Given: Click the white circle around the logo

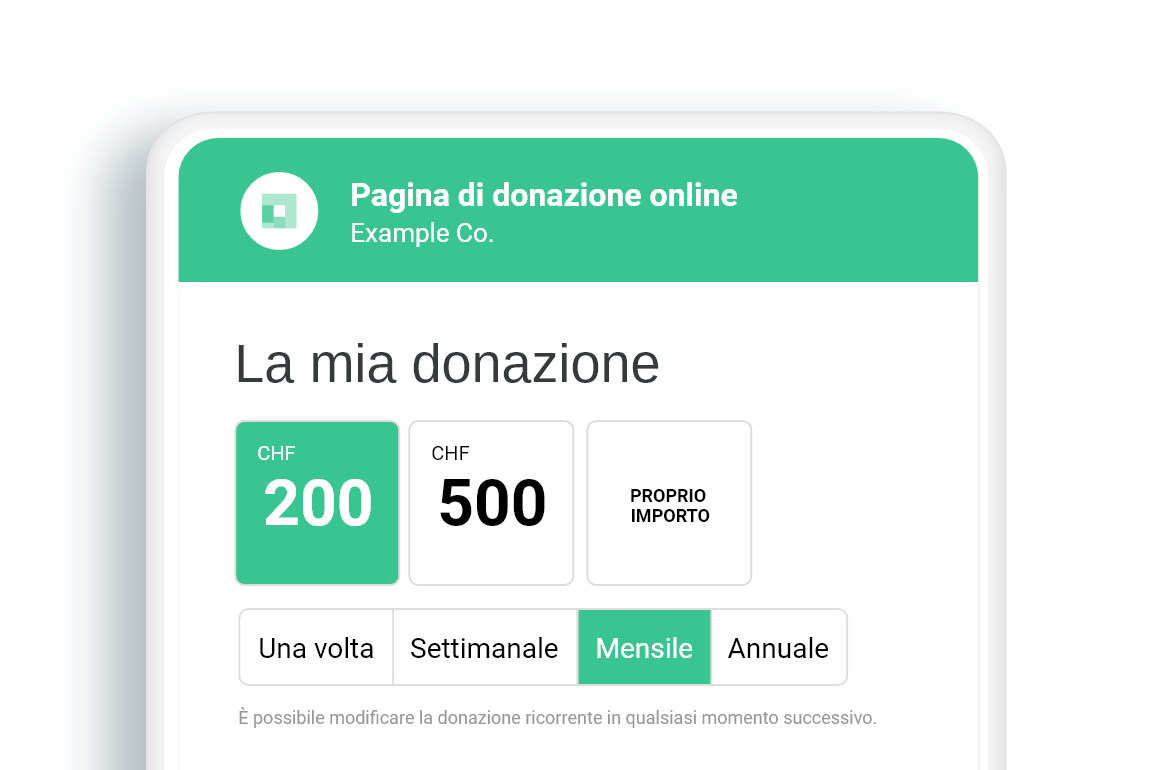Looking at the screenshot, I should (x=279, y=212).
